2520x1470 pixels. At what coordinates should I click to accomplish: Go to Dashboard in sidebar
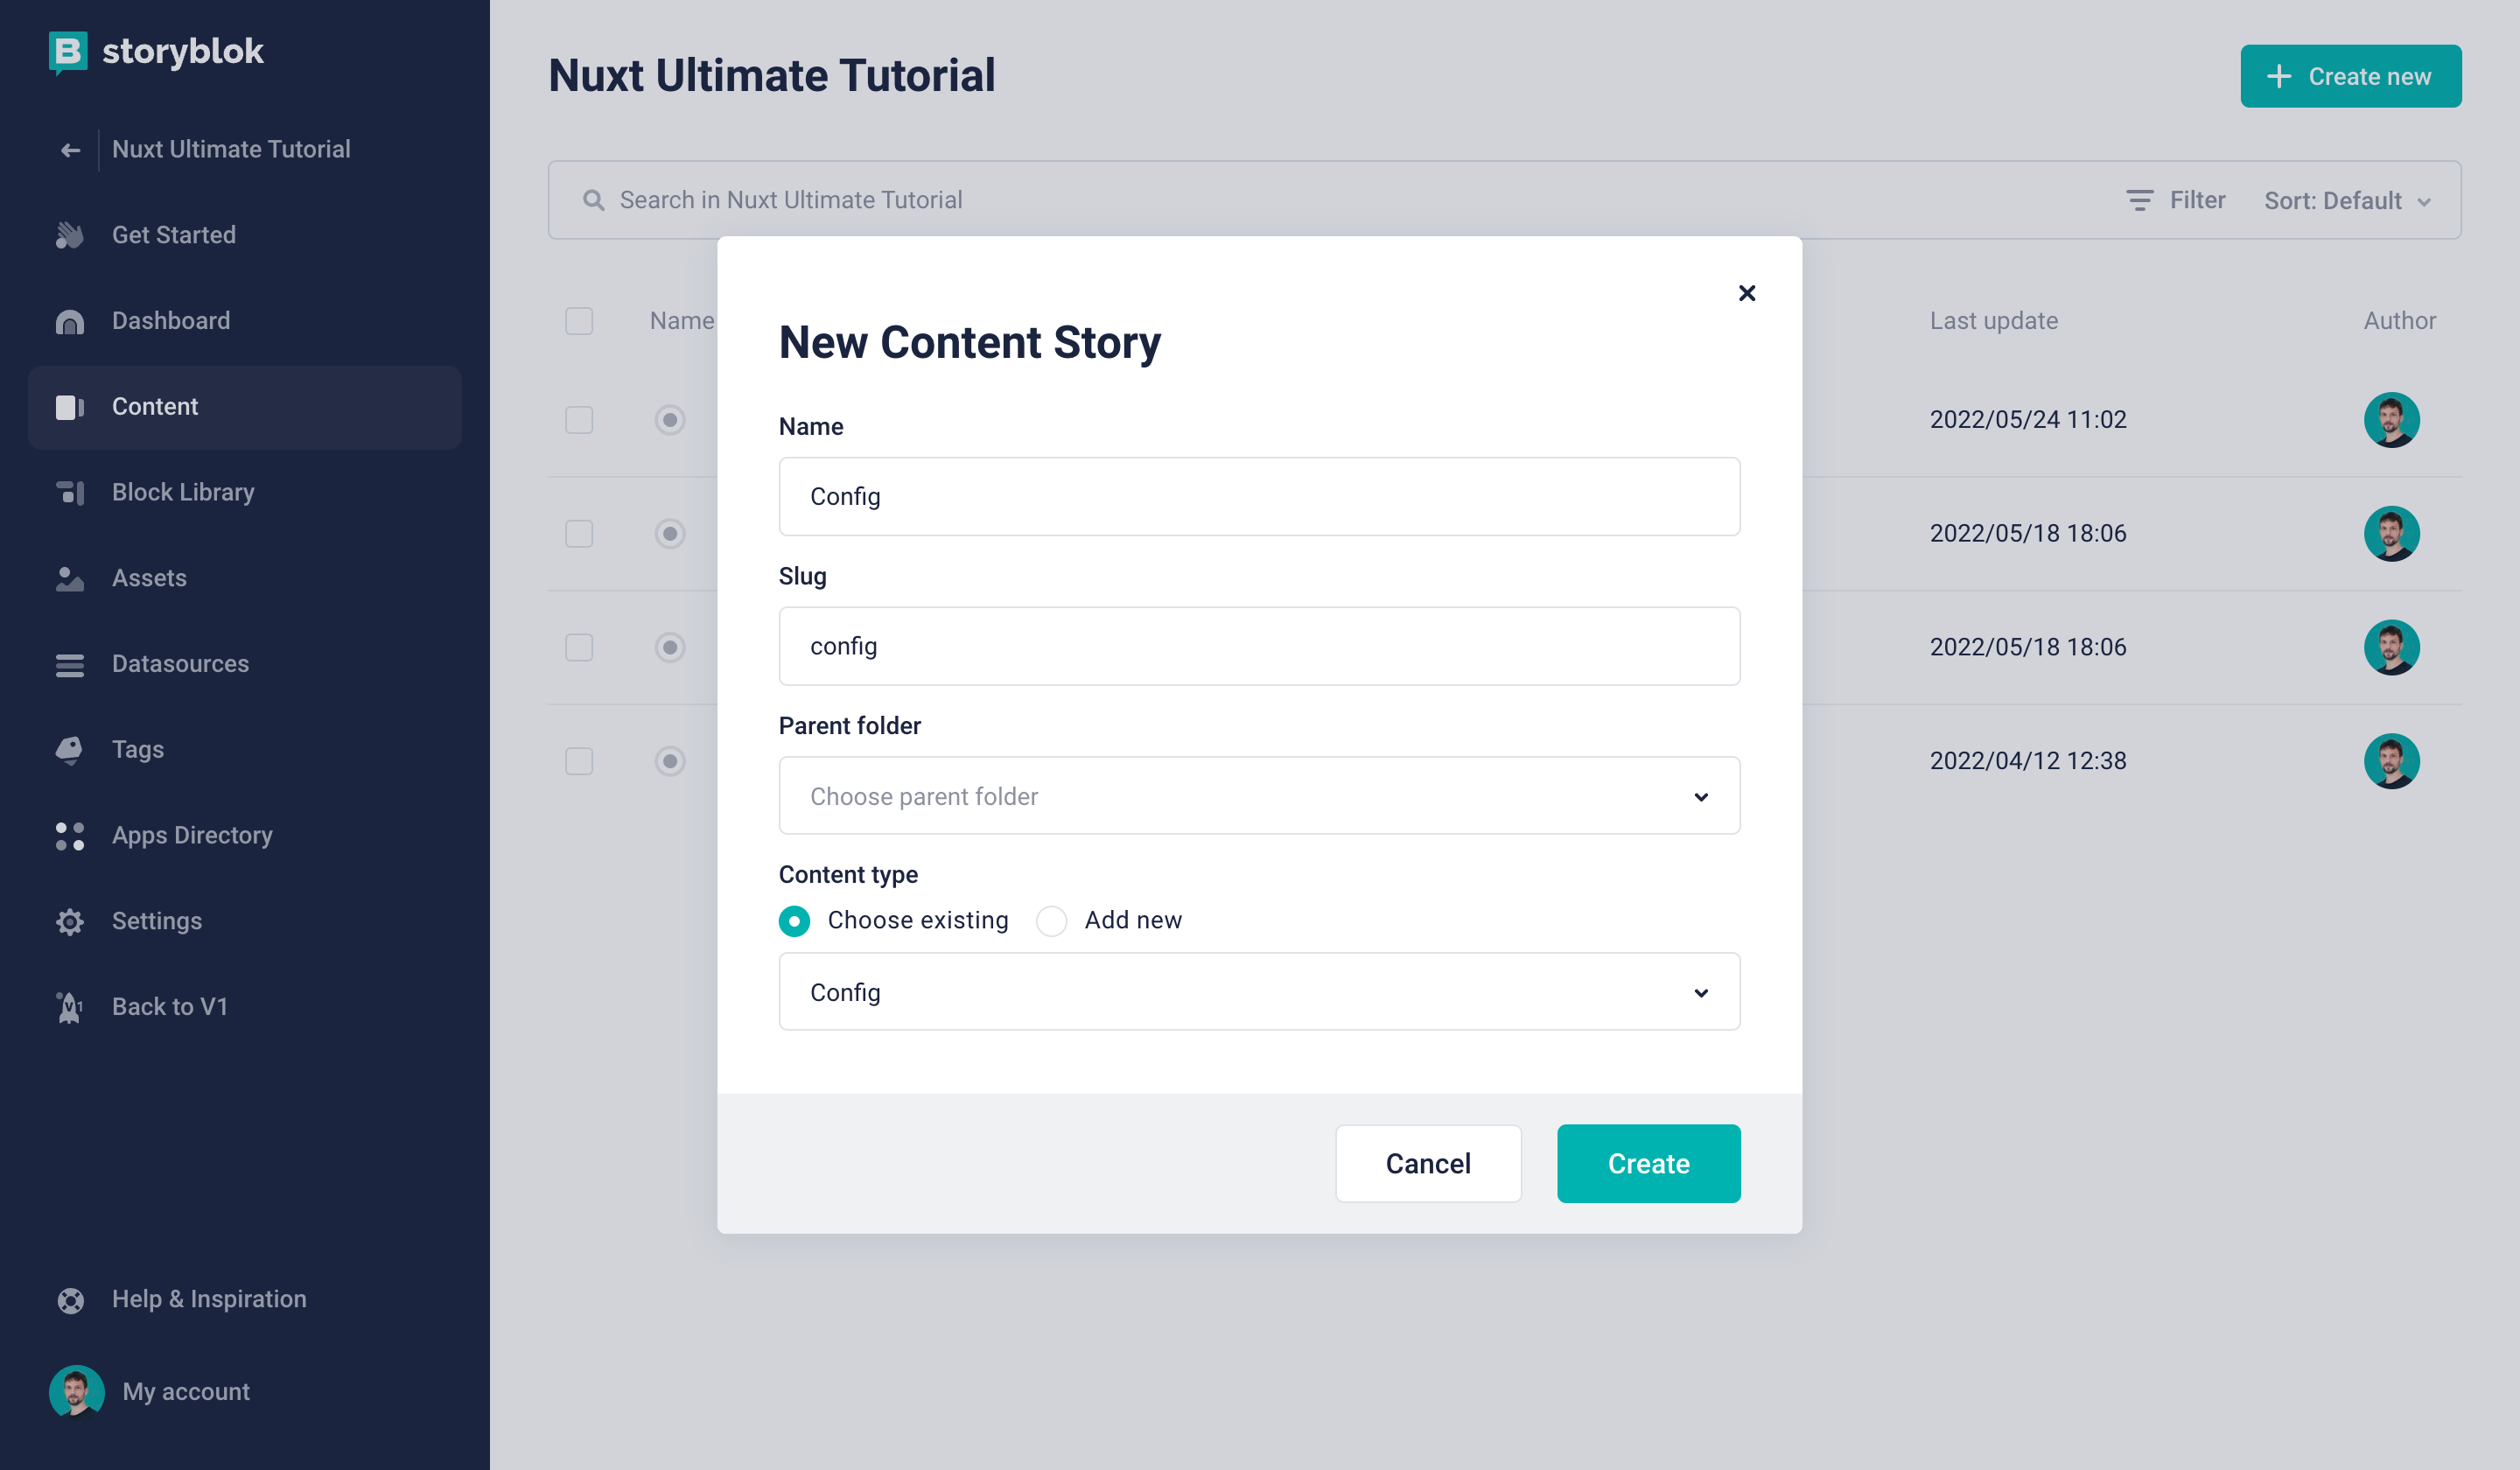(171, 321)
